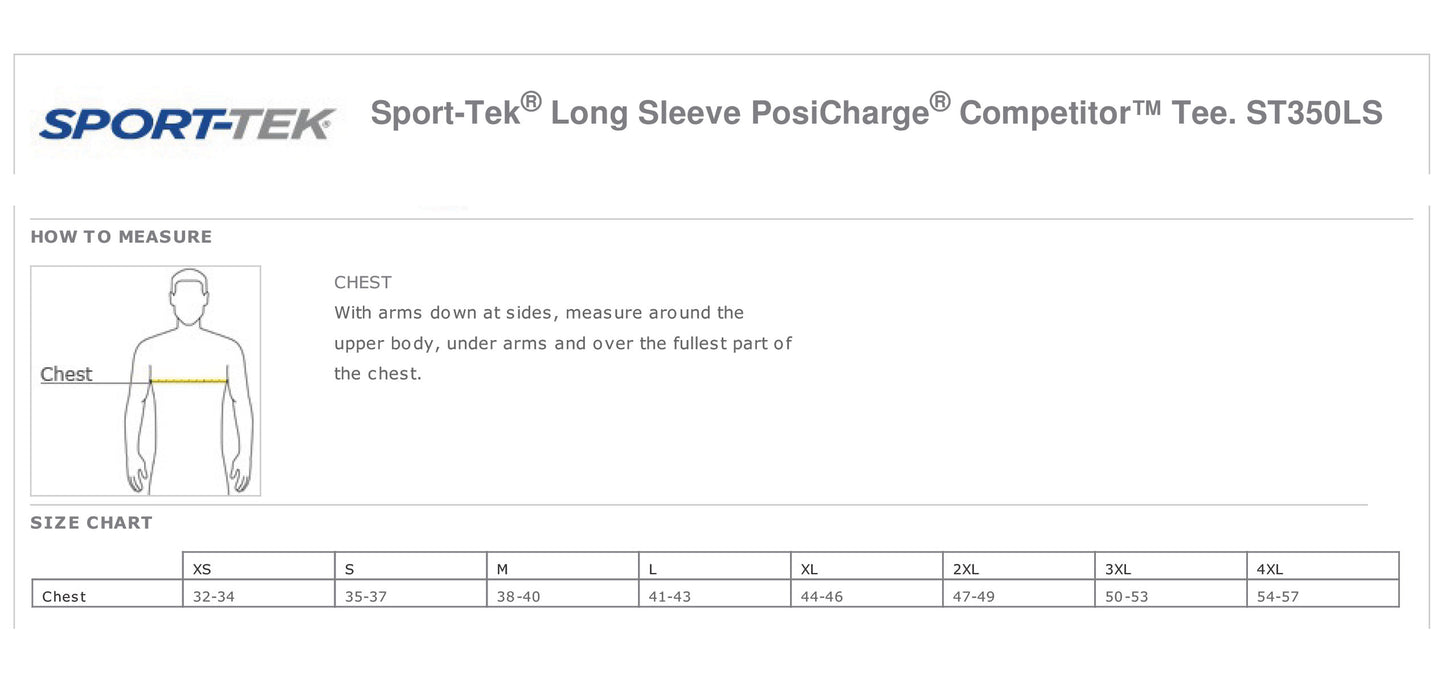The width and height of the screenshot is (1445, 687).
Task: Click the product title ST350LS heading
Action: coord(876,113)
